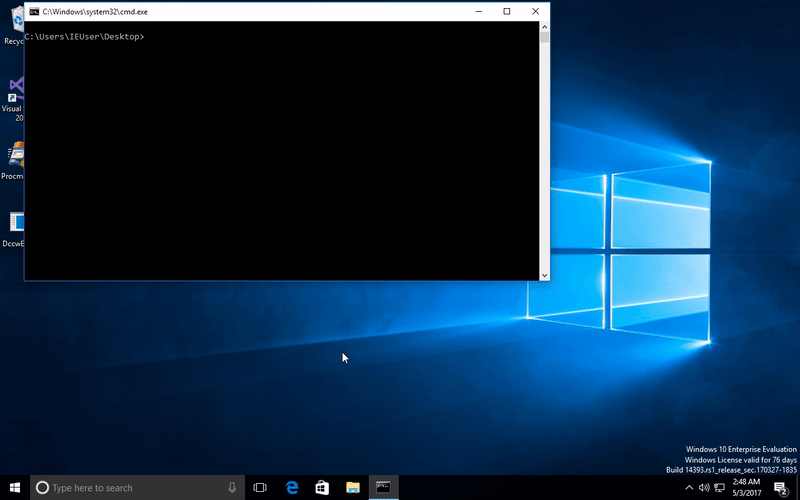Open the Windows Store from taskbar
800x500 pixels.
322,488
